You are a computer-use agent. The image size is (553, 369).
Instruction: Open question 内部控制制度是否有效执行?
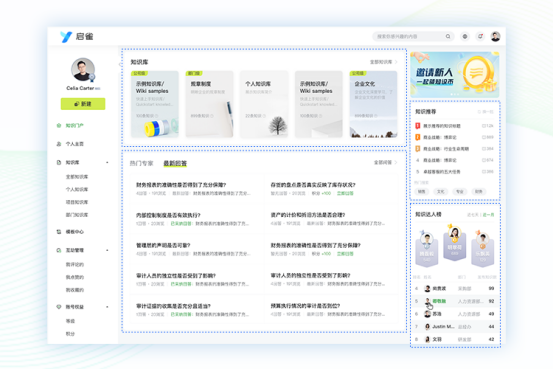point(168,215)
